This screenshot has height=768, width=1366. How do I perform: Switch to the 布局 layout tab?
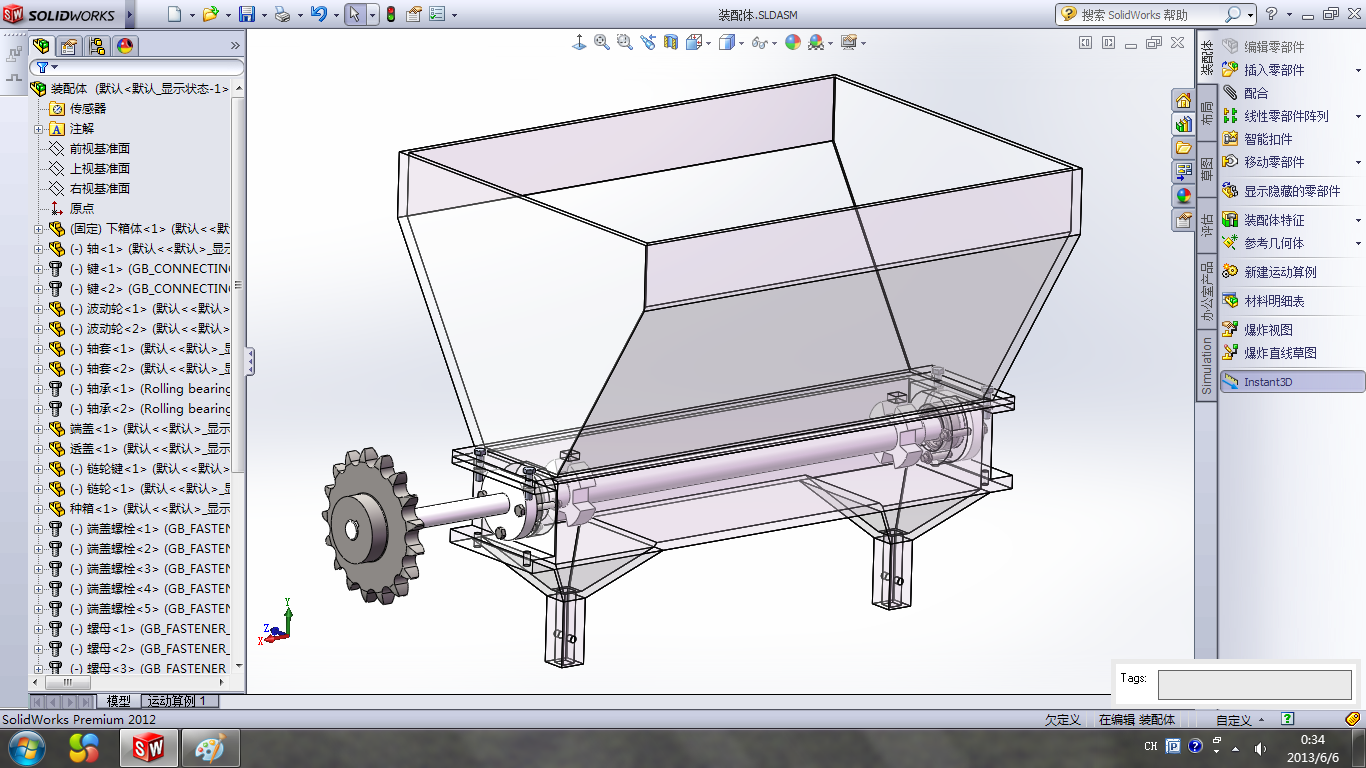click(x=1207, y=113)
